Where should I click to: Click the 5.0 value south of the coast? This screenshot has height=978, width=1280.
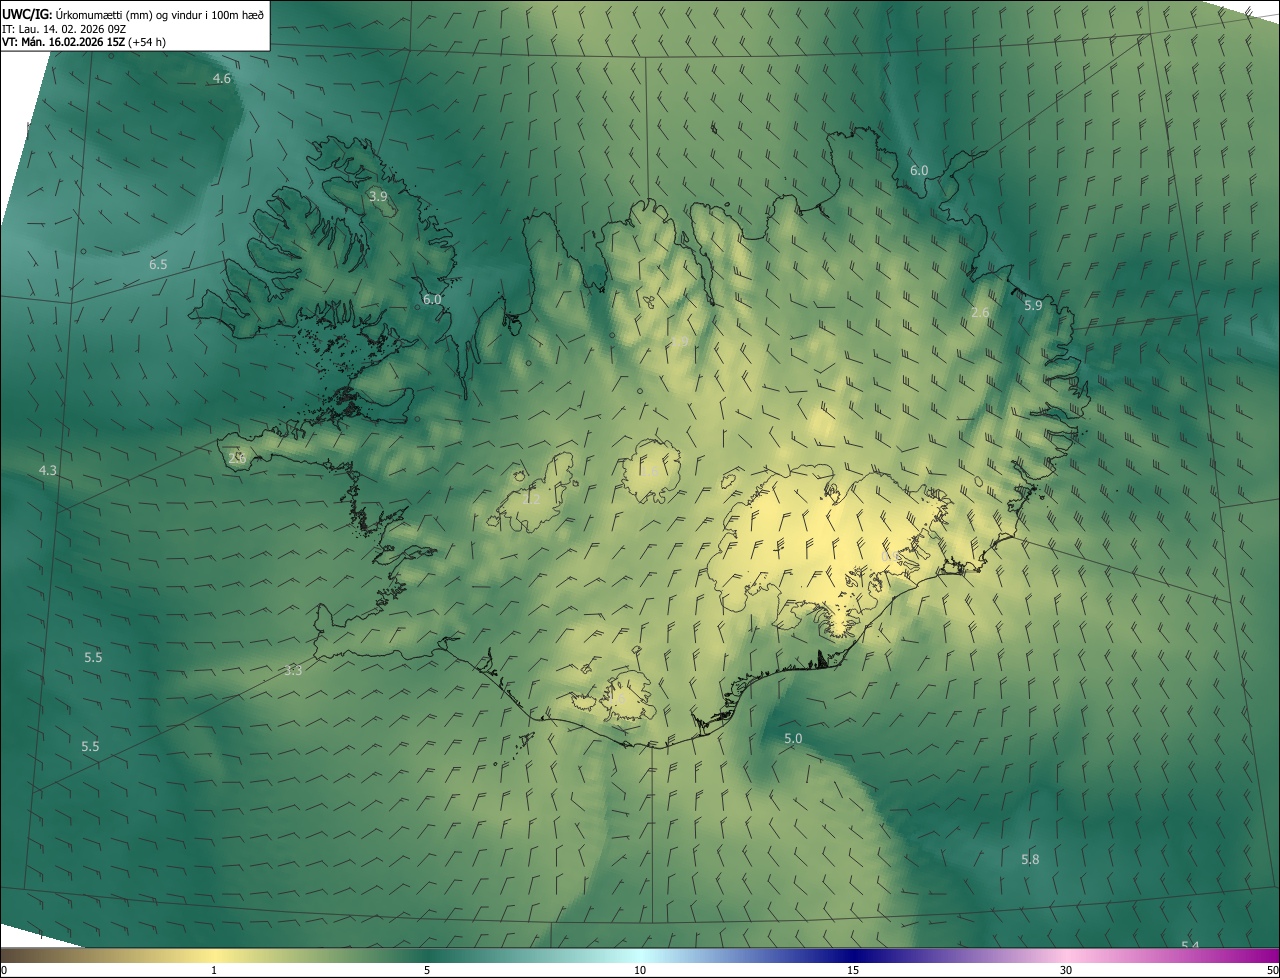pyautogui.click(x=793, y=739)
